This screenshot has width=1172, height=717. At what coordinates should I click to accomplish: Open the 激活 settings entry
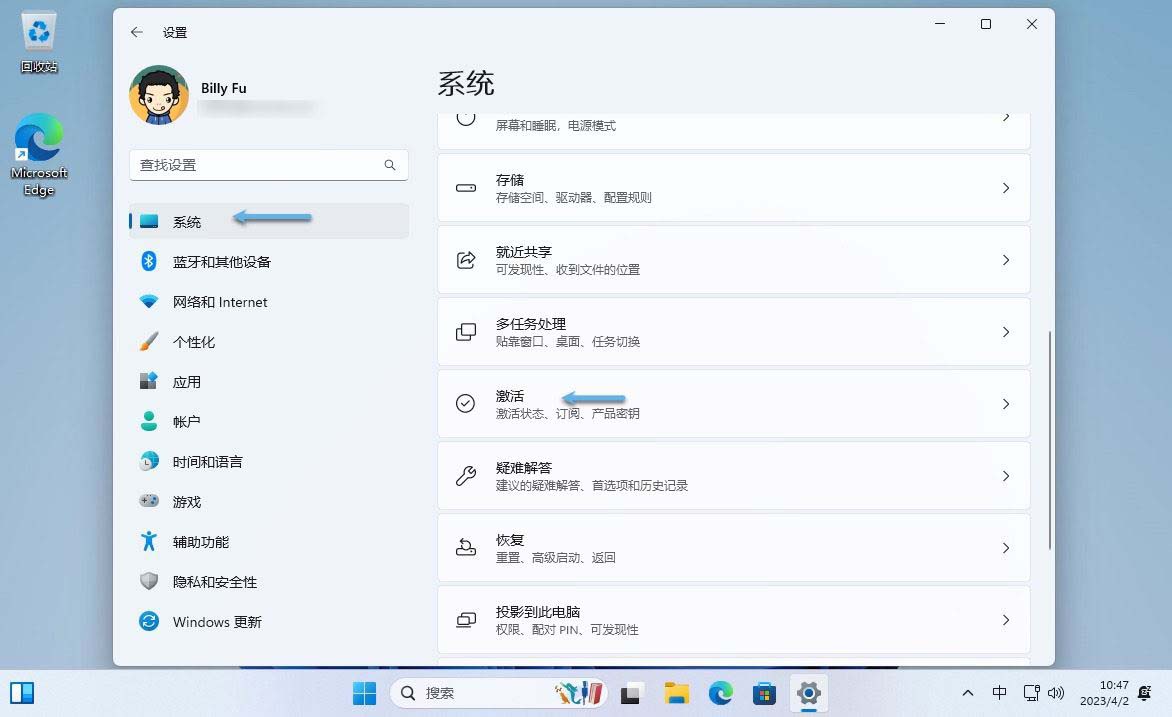click(x=733, y=404)
